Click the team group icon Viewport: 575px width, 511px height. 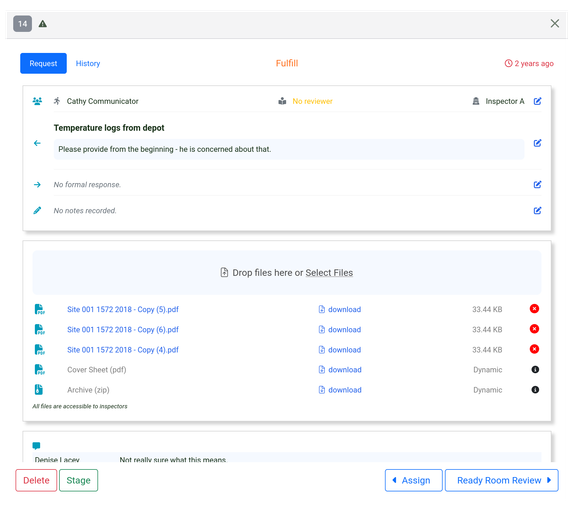(37, 101)
